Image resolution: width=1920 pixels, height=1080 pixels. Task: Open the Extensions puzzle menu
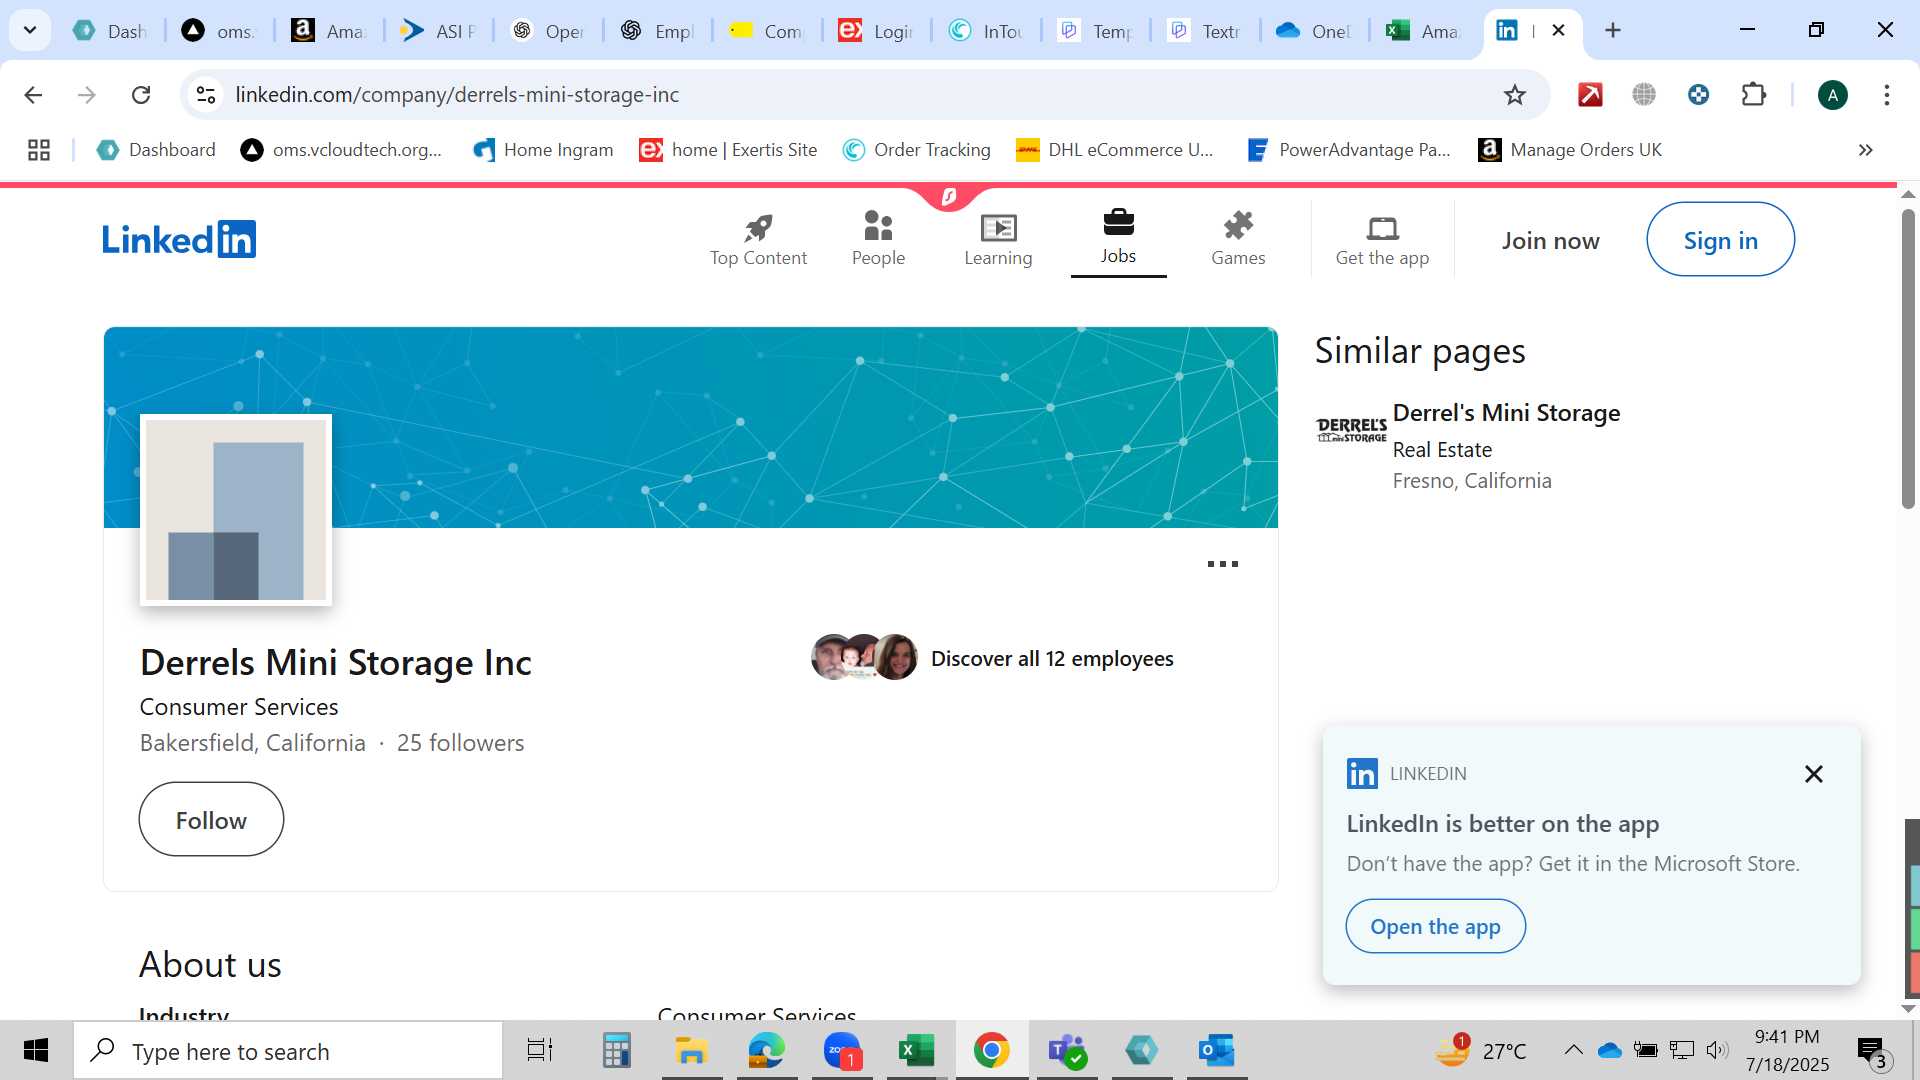coord(1754,95)
